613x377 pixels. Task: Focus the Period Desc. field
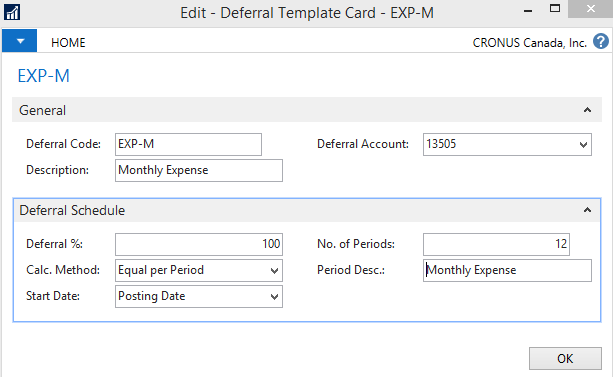pyautogui.click(x=507, y=270)
